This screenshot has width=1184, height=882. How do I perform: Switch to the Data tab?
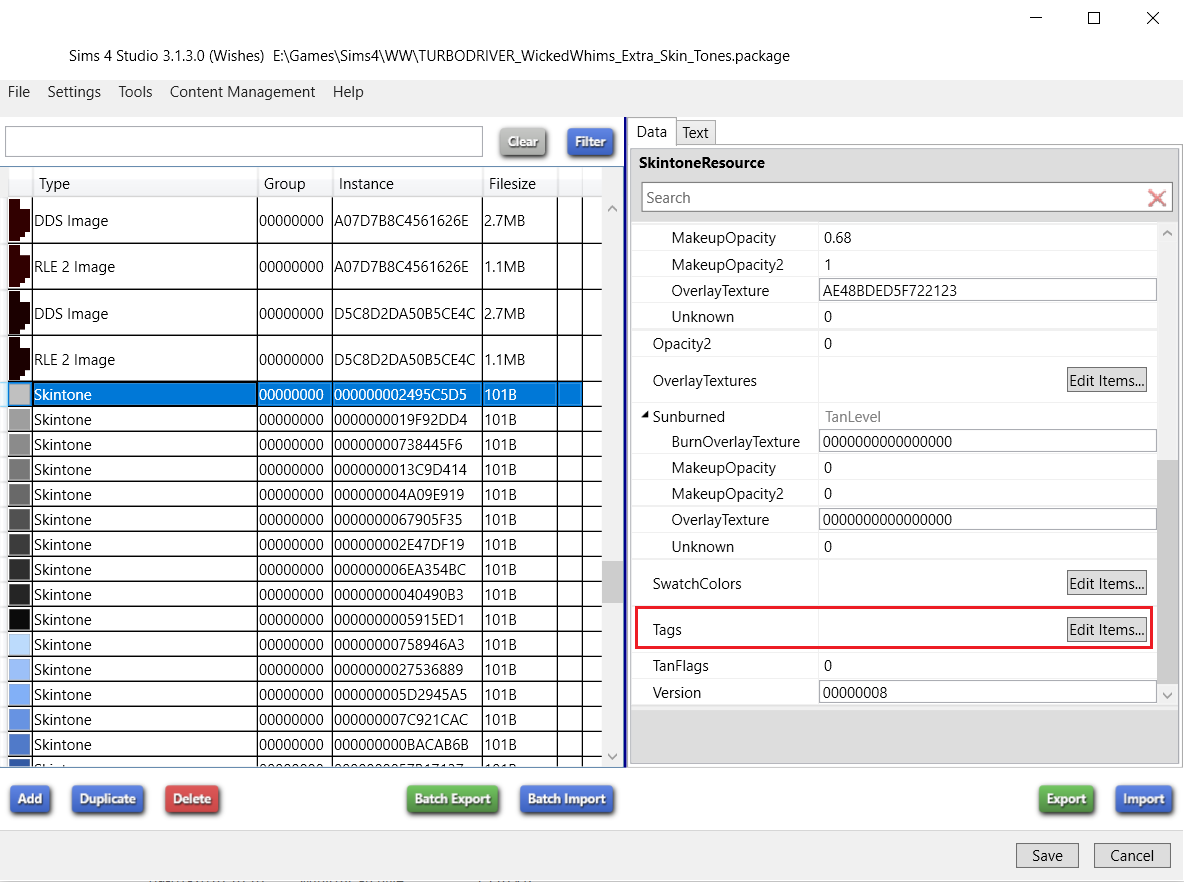(652, 132)
